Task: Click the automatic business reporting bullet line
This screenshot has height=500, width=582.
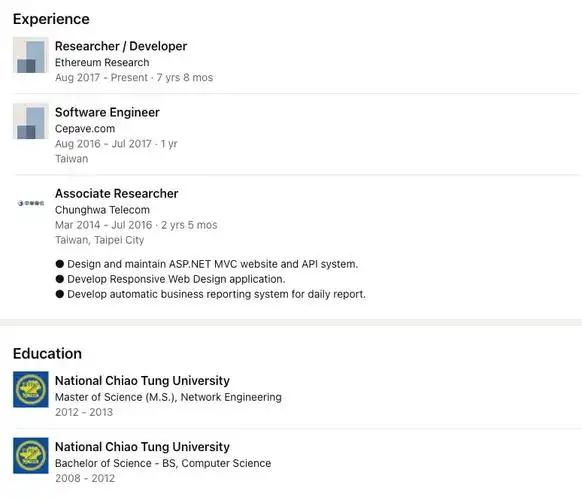Action: 210,294
